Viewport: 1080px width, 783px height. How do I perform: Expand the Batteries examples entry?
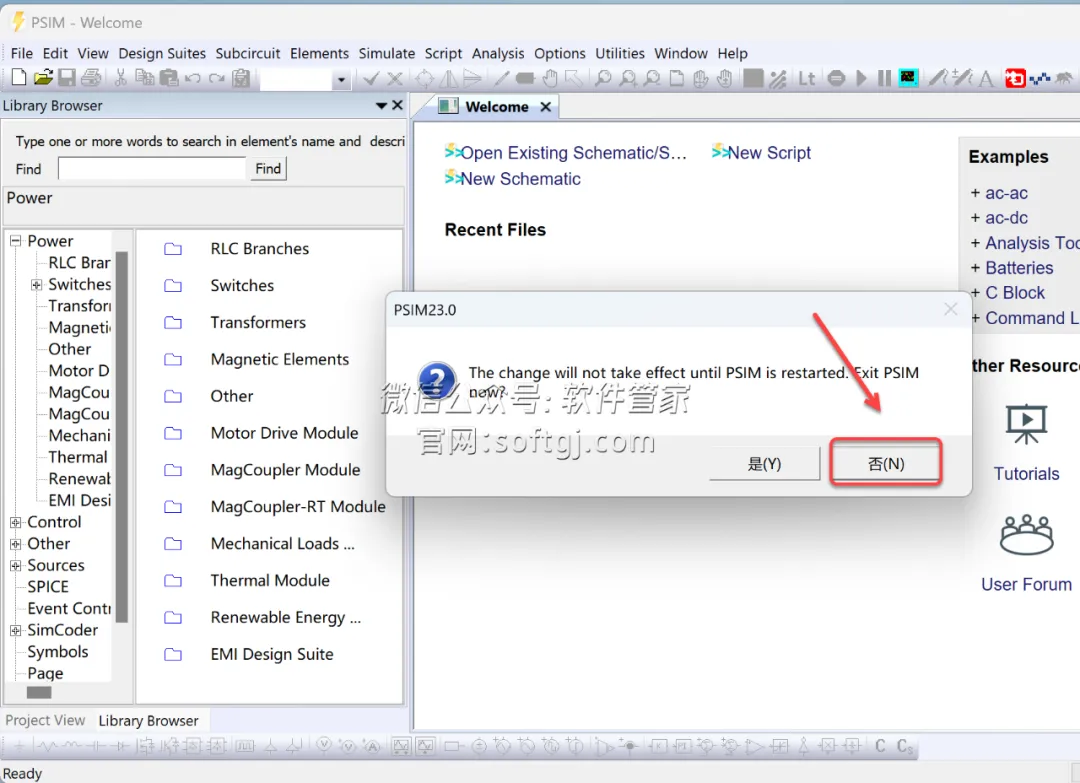[975, 268]
